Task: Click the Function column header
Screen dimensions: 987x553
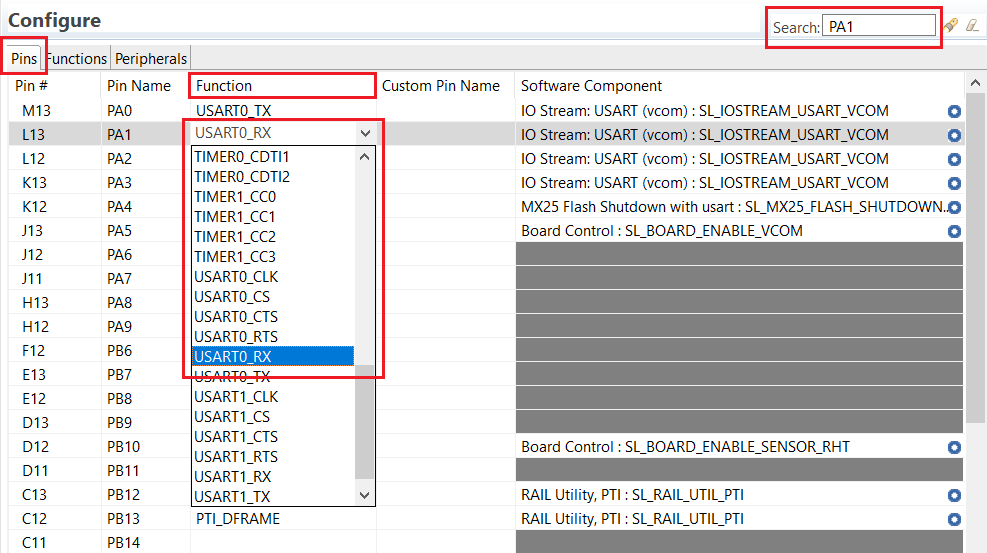Action: [x=282, y=86]
